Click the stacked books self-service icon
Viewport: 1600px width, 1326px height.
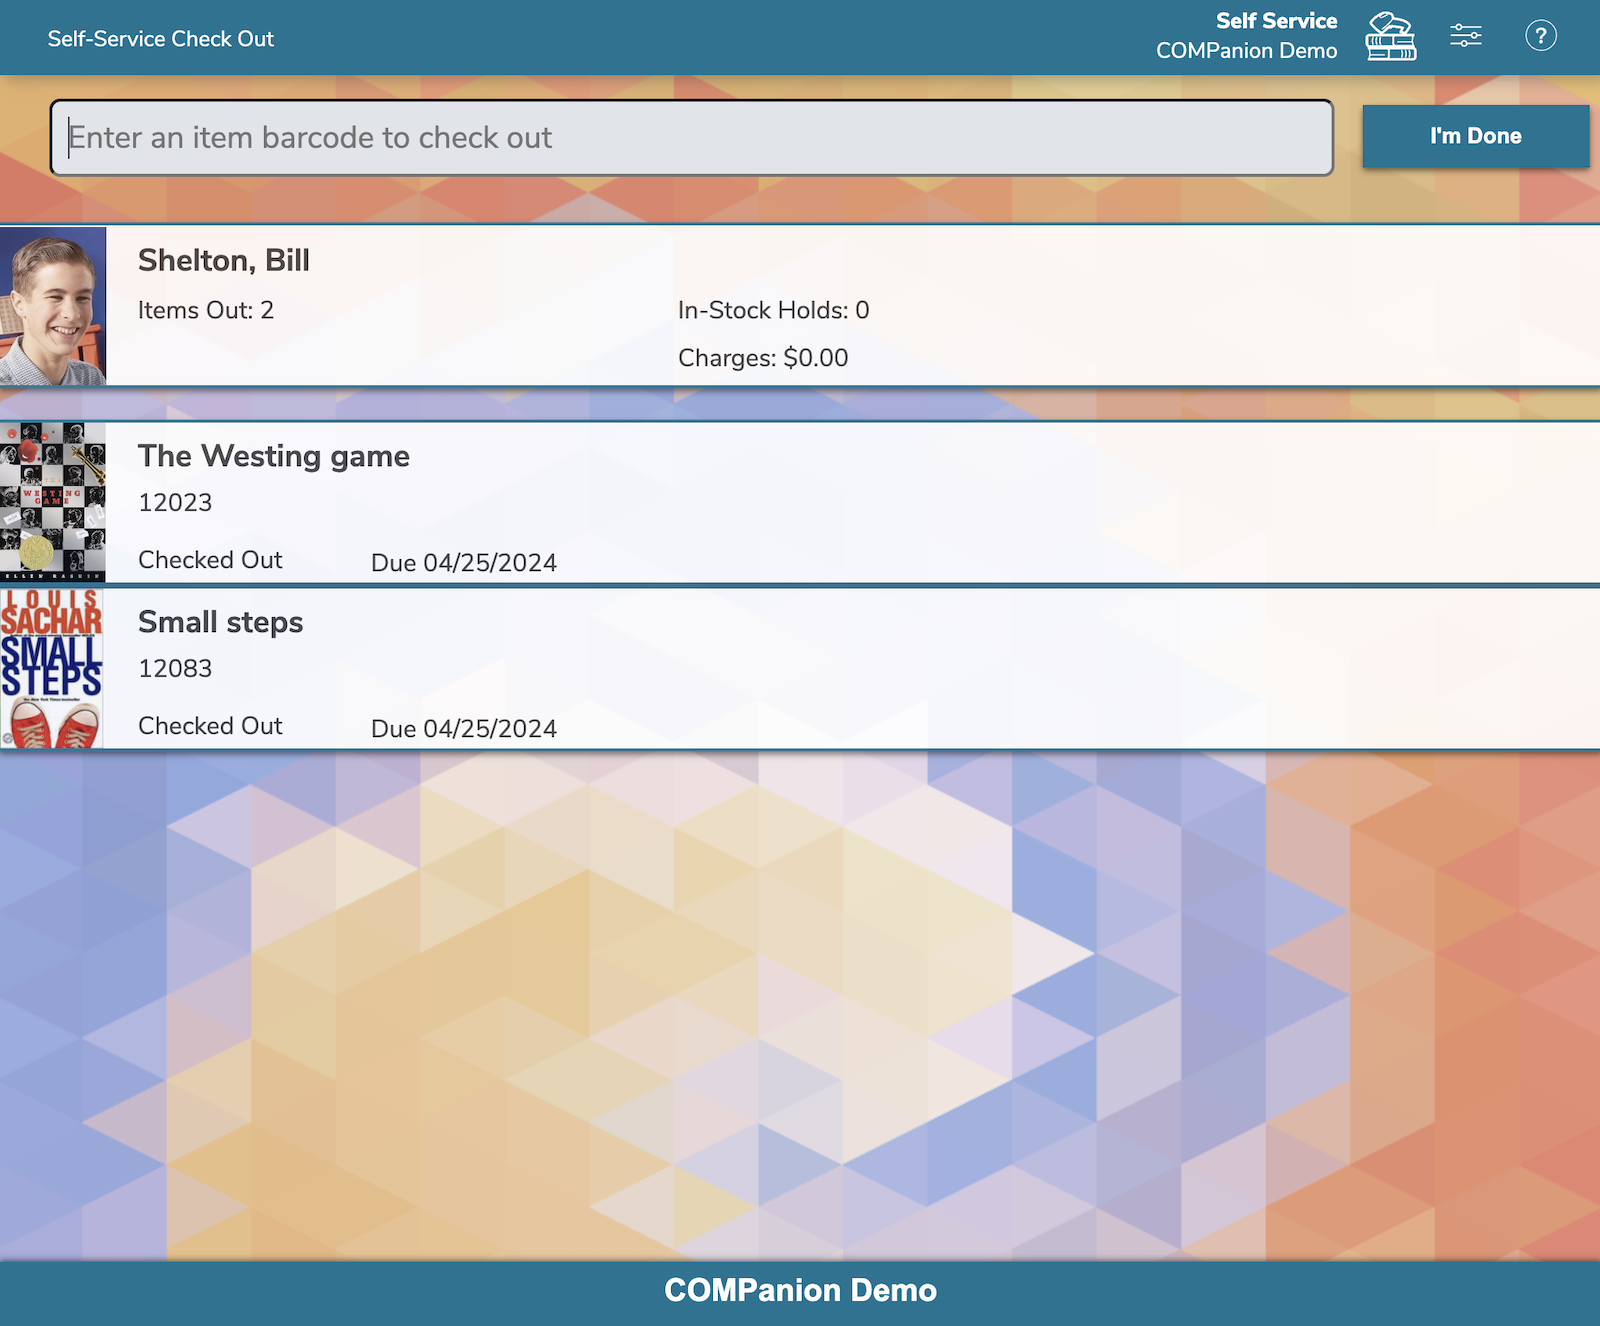[x=1391, y=37]
